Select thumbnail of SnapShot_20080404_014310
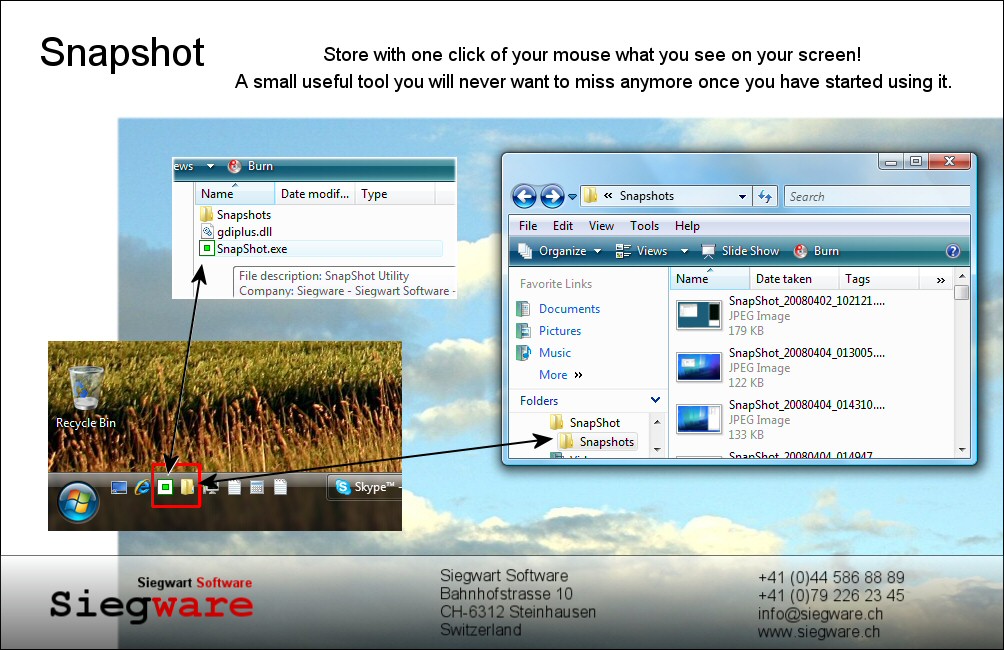The height and width of the screenshot is (650, 1004). click(699, 419)
